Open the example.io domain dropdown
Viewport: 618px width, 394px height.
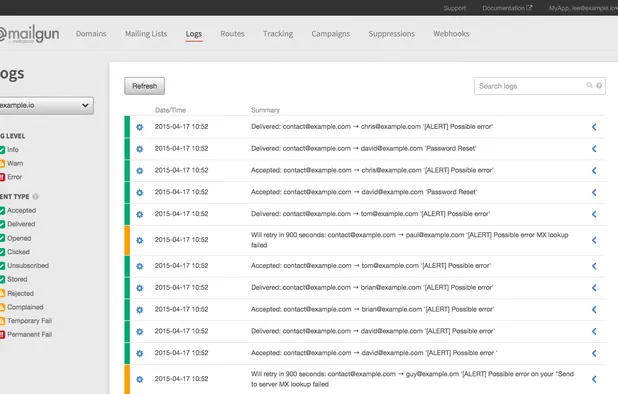(47, 106)
